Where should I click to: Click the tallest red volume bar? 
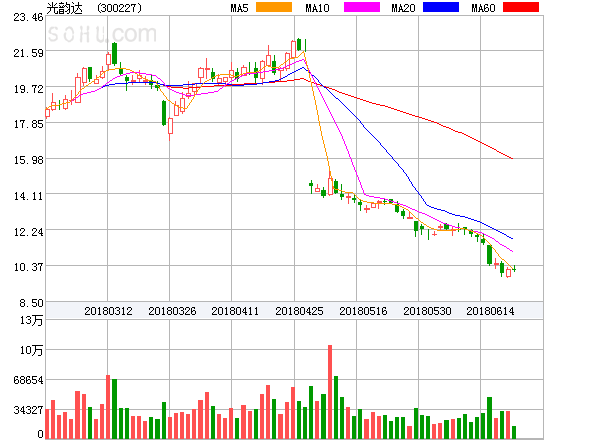(x=330, y=392)
